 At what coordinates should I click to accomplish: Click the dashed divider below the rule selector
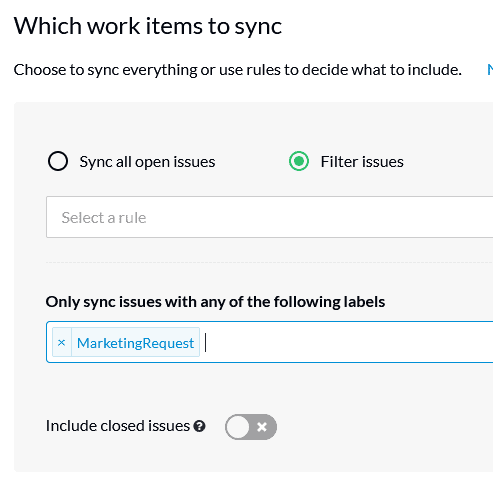pyautogui.click(x=269, y=262)
